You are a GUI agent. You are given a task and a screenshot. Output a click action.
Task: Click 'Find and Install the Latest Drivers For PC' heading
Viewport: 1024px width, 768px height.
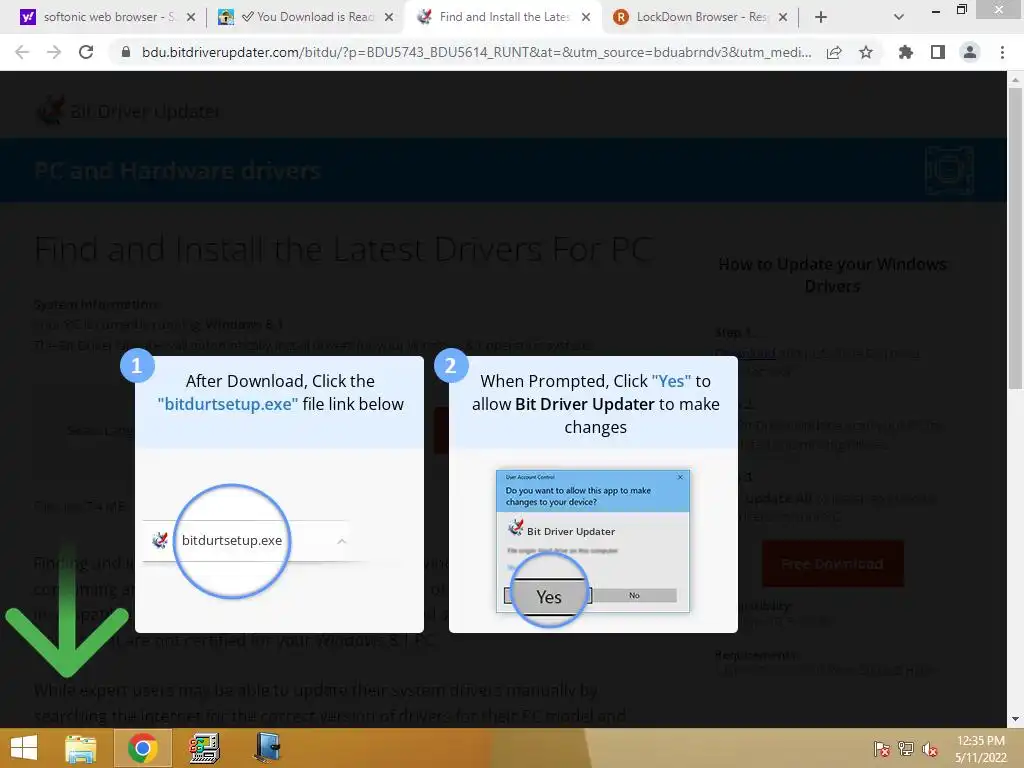343,249
